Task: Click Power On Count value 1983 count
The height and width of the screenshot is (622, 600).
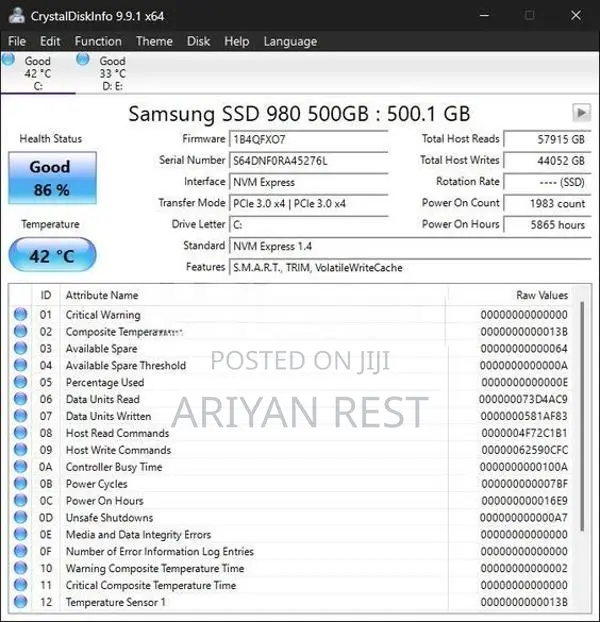Action: click(548, 203)
